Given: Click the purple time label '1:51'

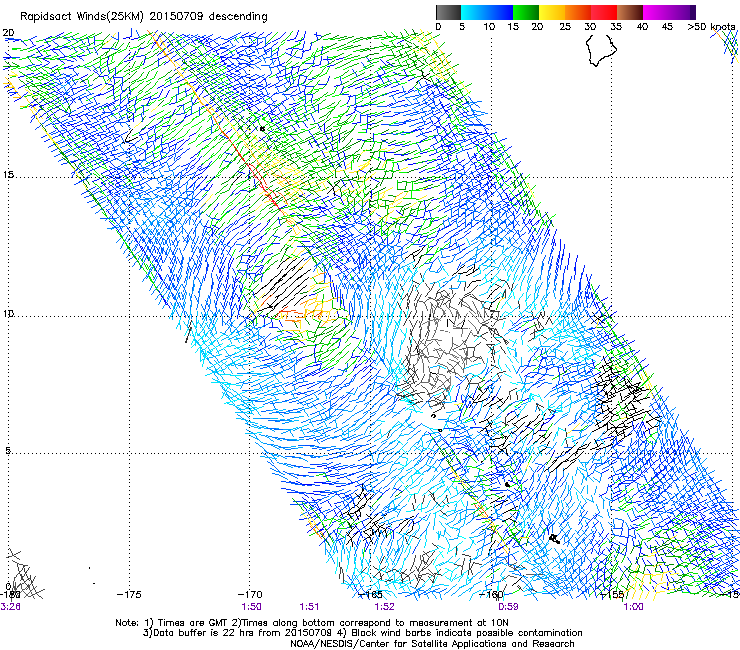Looking at the screenshot, I should [x=309, y=607].
